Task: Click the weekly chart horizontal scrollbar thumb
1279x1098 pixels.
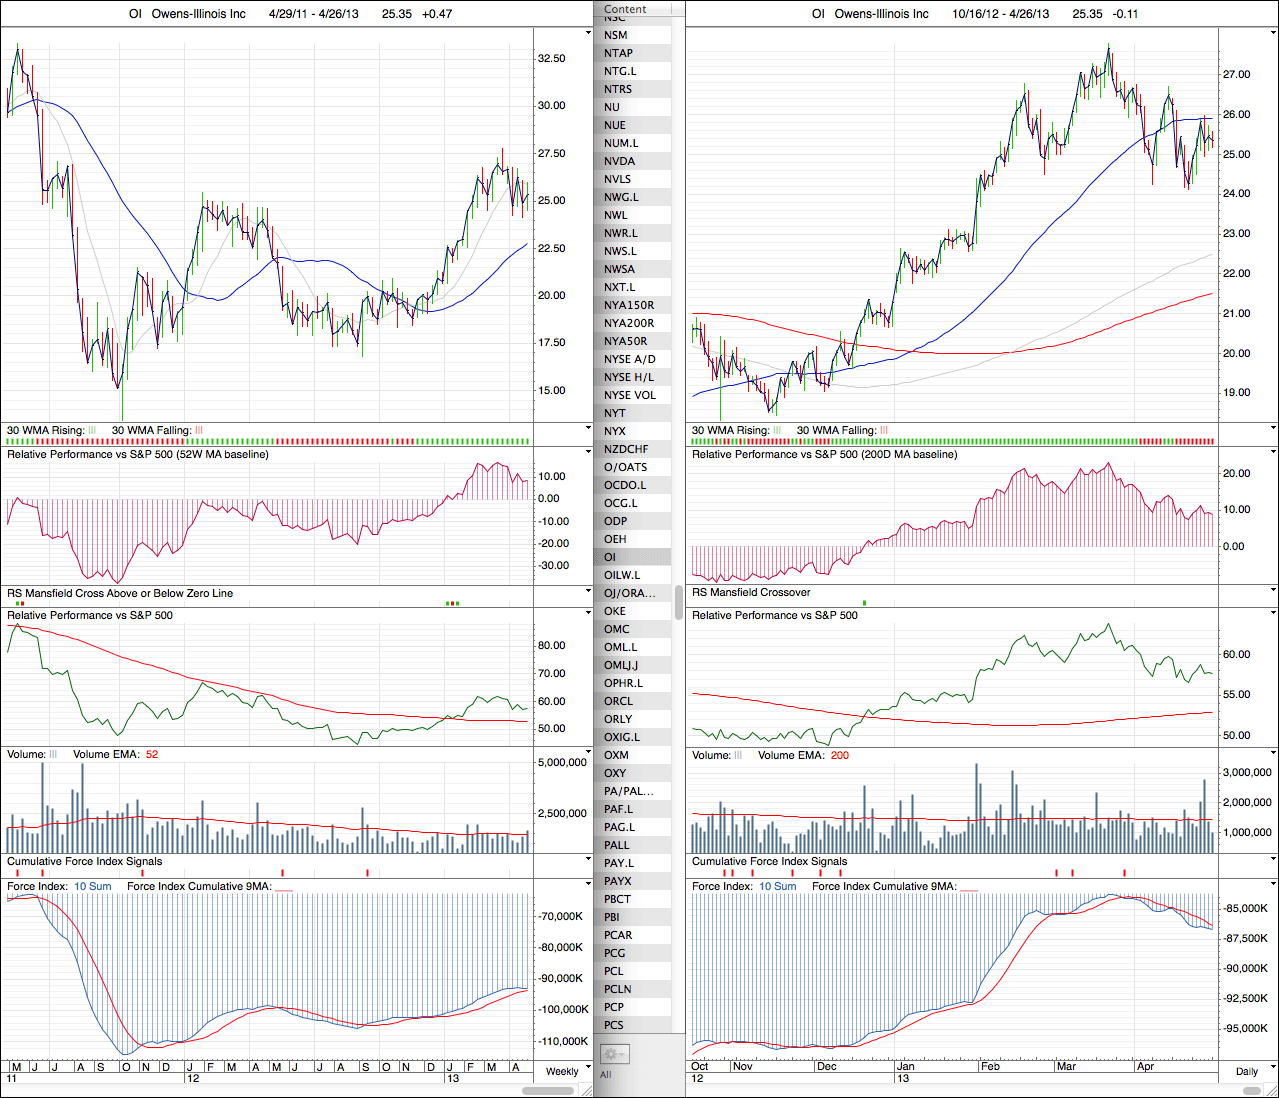Action: point(548,1090)
